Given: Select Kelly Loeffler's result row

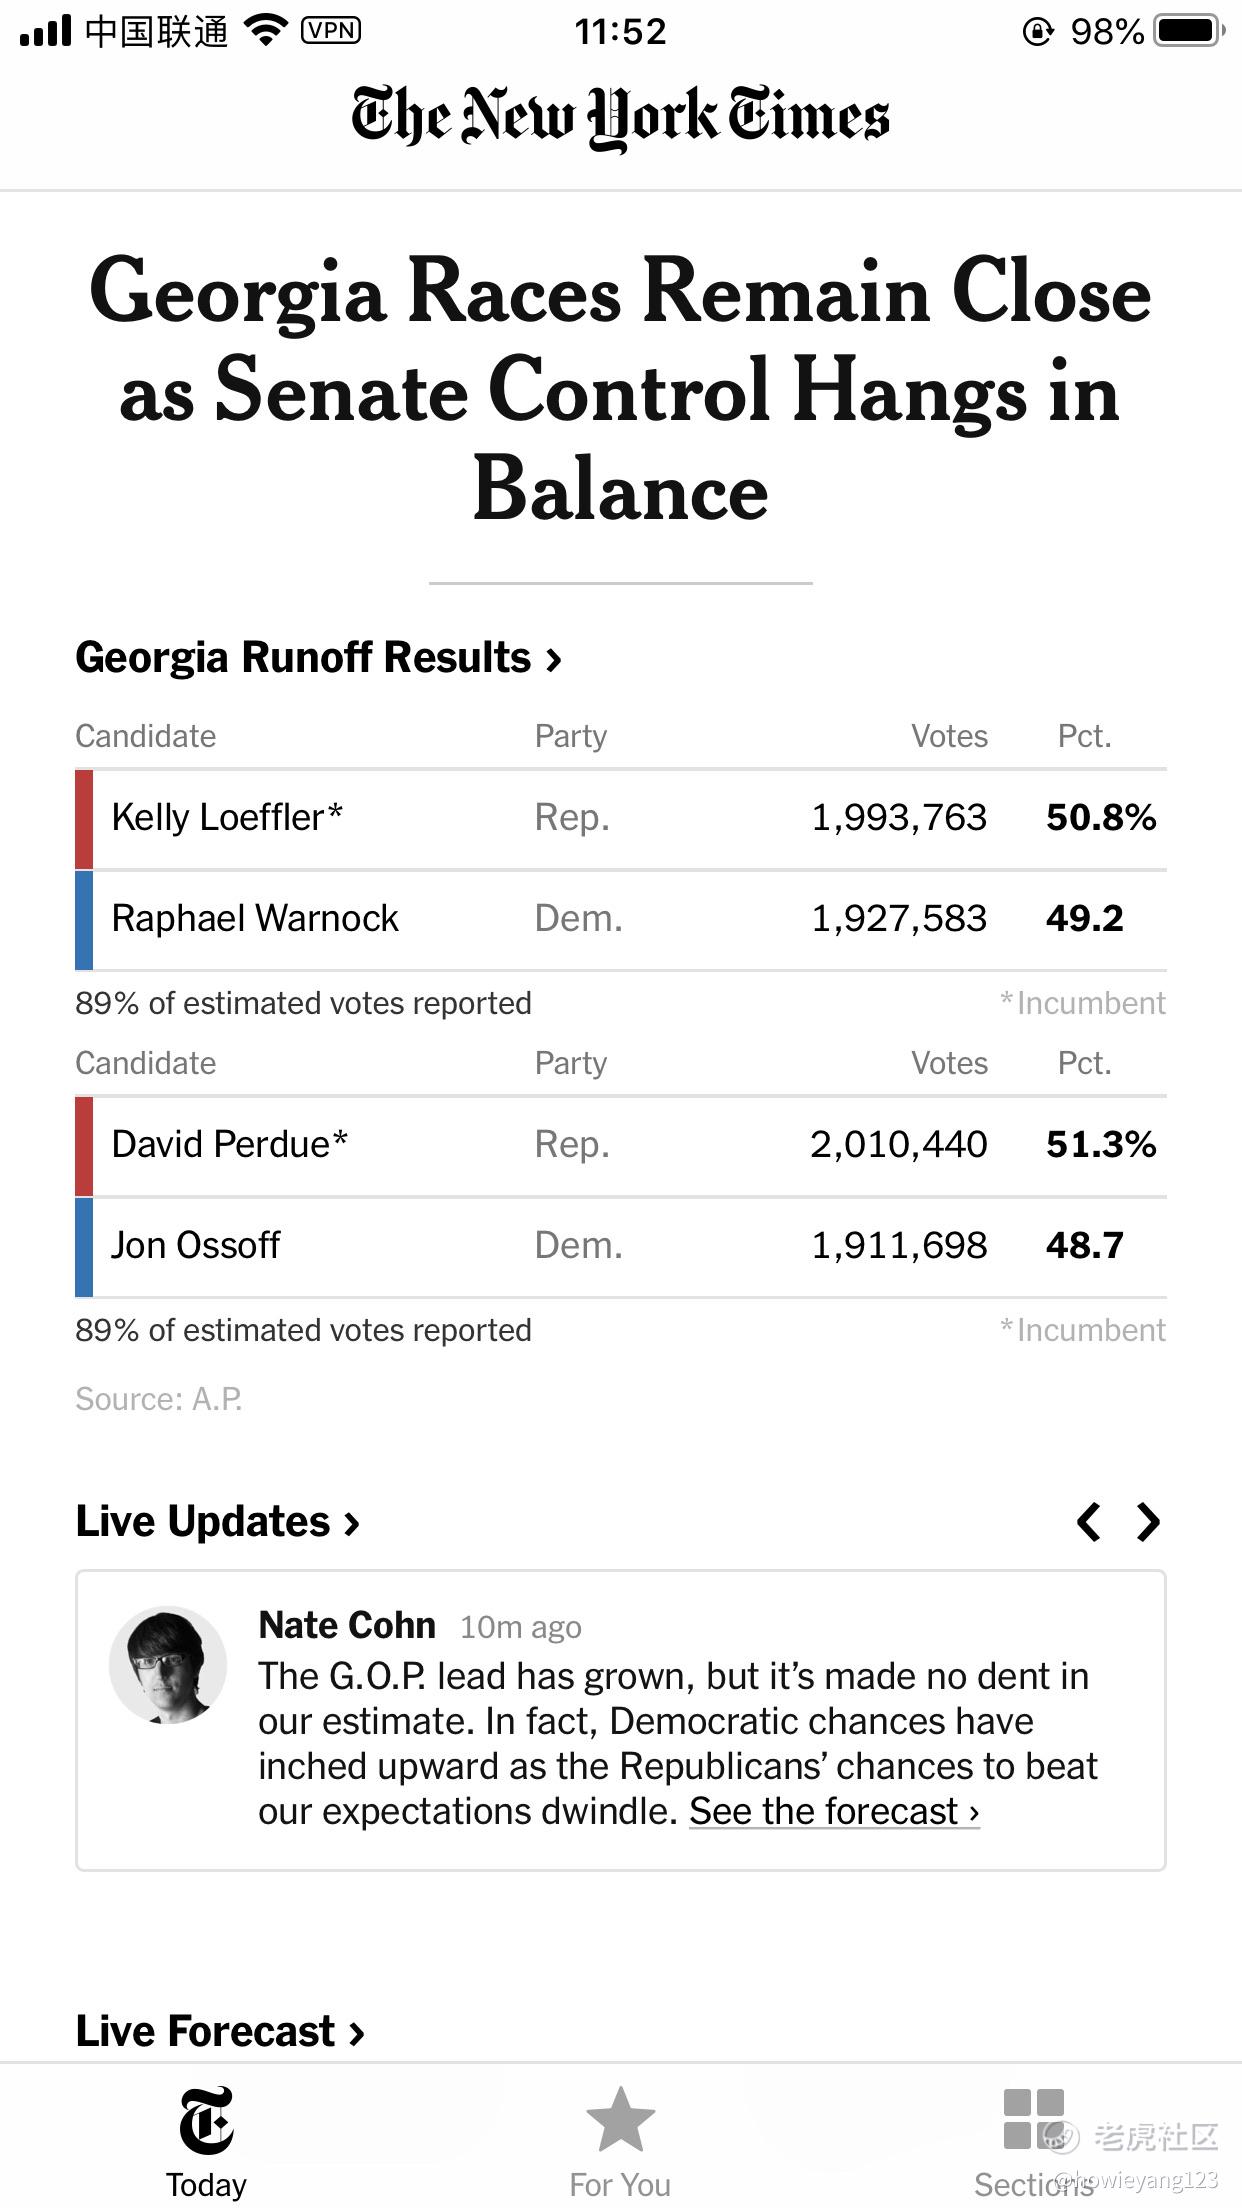Looking at the screenshot, I should tap(620, 818).
